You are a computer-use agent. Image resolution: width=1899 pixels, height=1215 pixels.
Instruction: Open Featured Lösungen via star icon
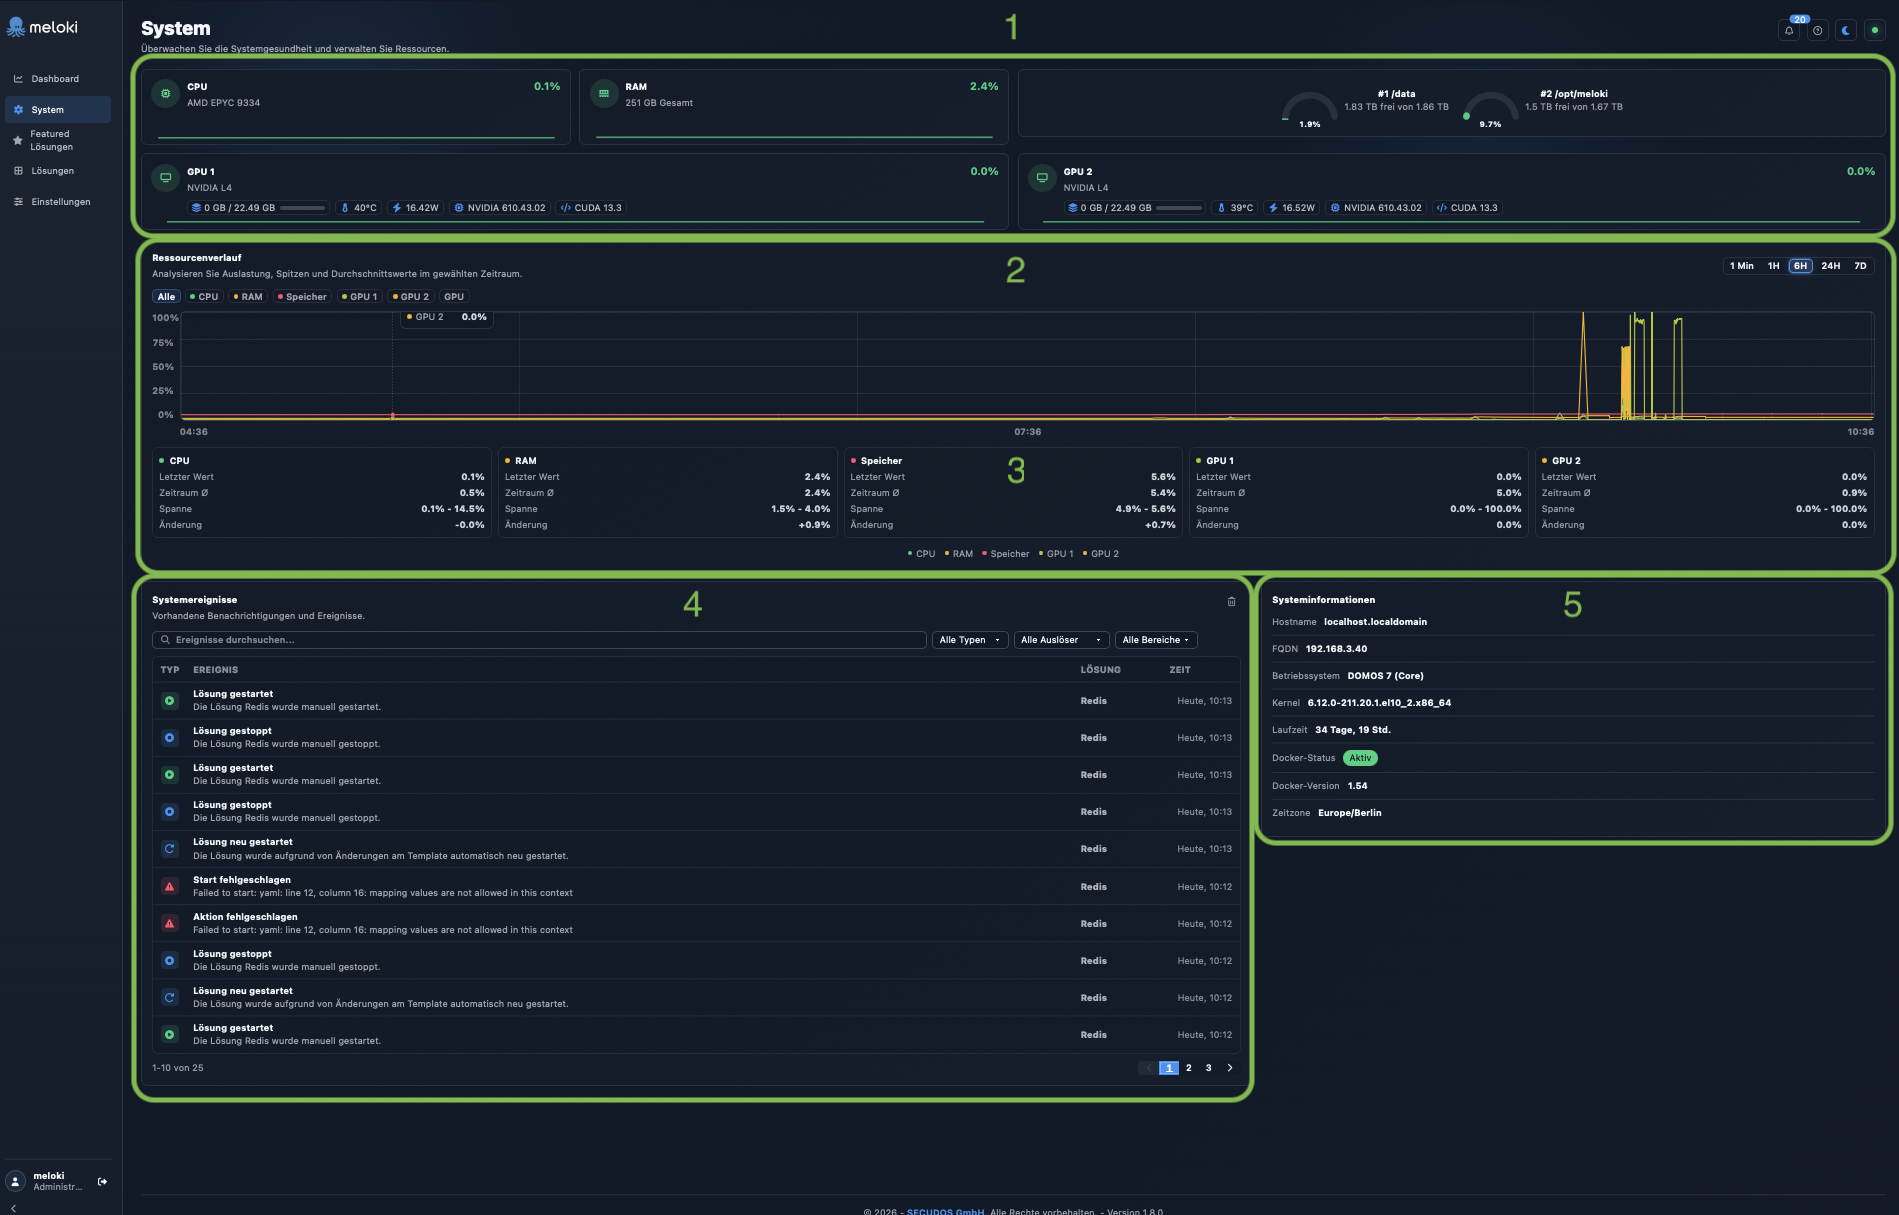pos(17,141)
